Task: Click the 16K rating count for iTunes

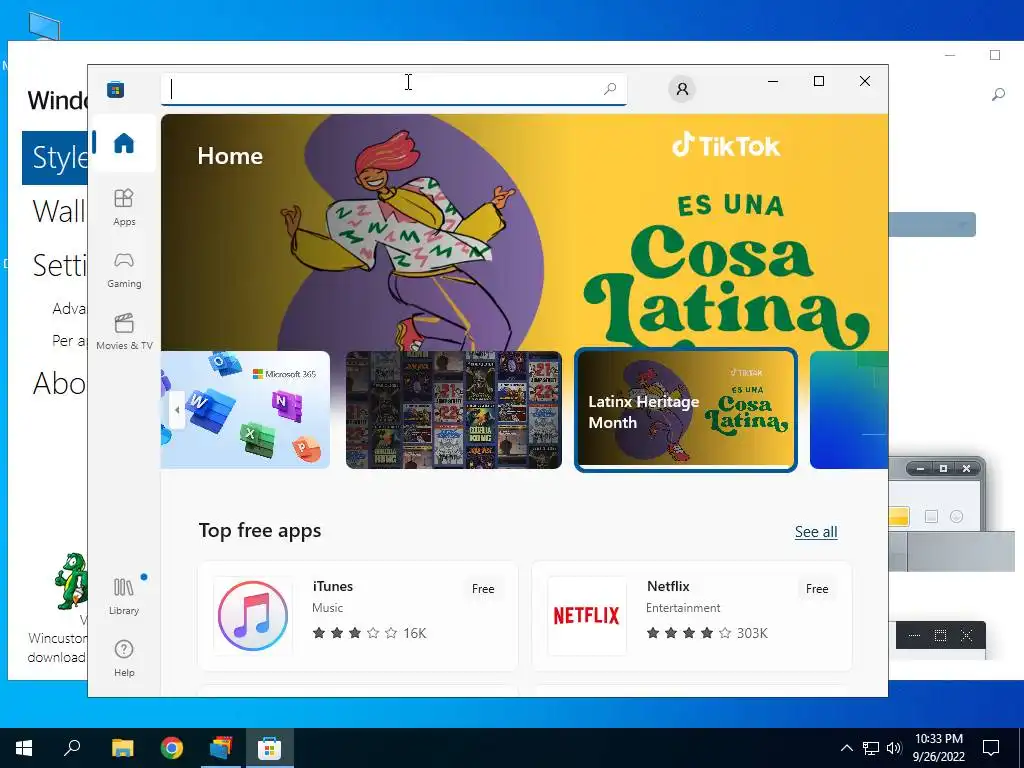Action: point(415,633)
